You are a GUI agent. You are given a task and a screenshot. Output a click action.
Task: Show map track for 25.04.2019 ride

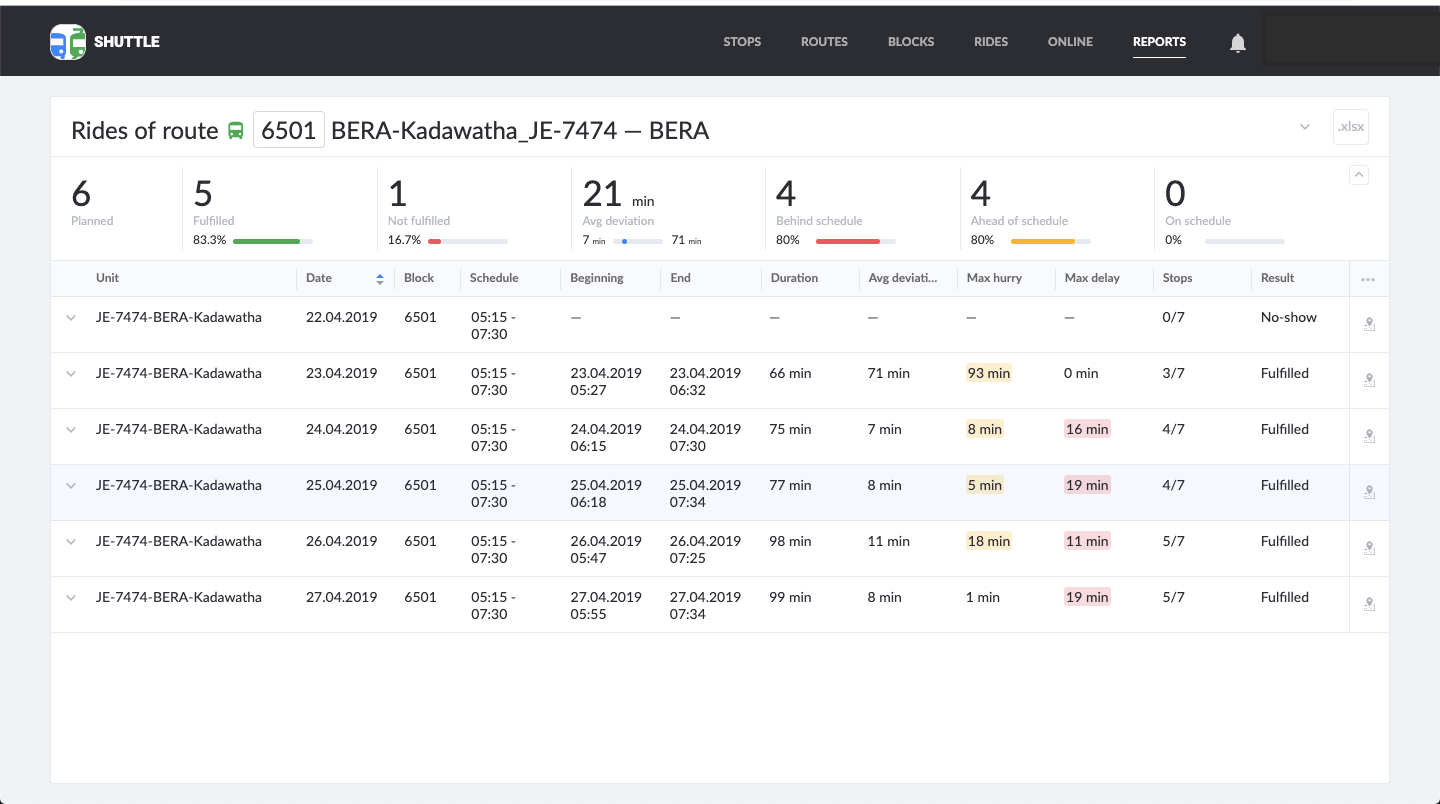click(x=1369, y=492)
